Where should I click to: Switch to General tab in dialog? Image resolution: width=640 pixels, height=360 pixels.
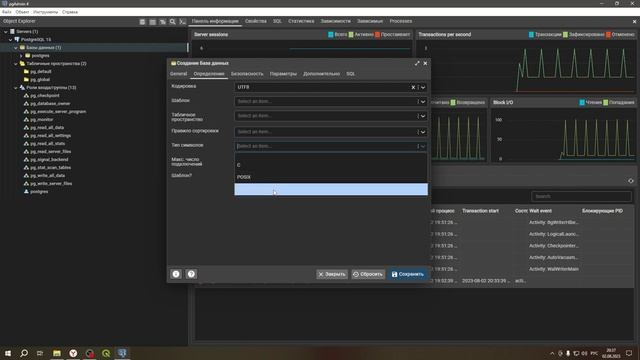[178, 74]
